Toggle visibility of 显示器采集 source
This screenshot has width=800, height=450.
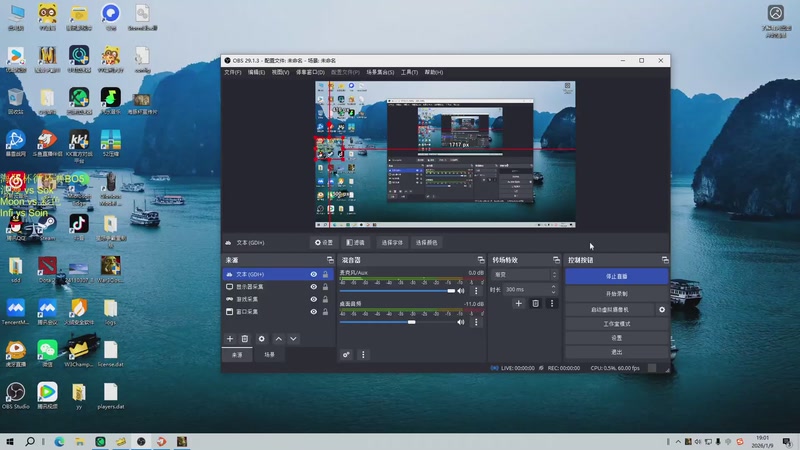pos(313,287)
